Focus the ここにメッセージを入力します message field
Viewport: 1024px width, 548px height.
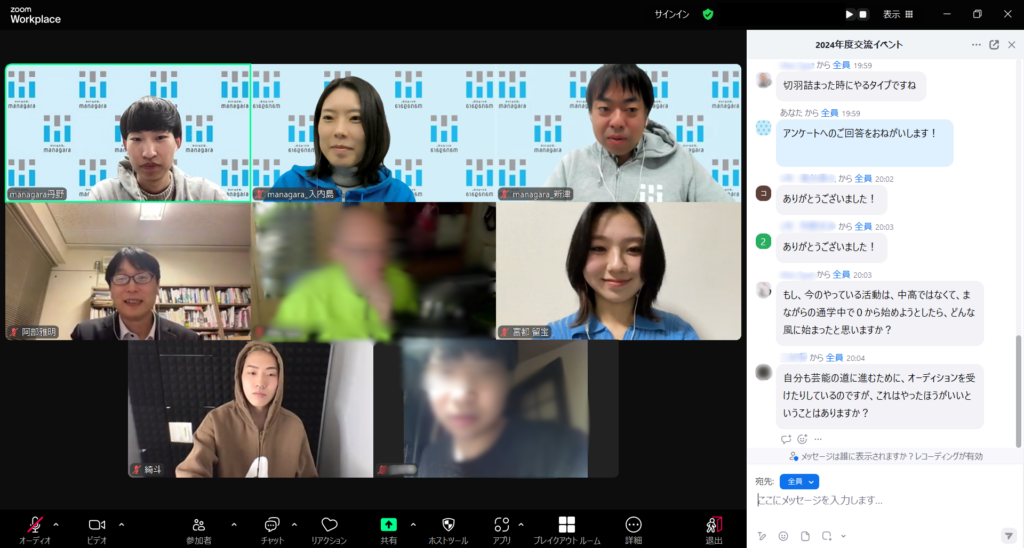click(x=882, y=500)
